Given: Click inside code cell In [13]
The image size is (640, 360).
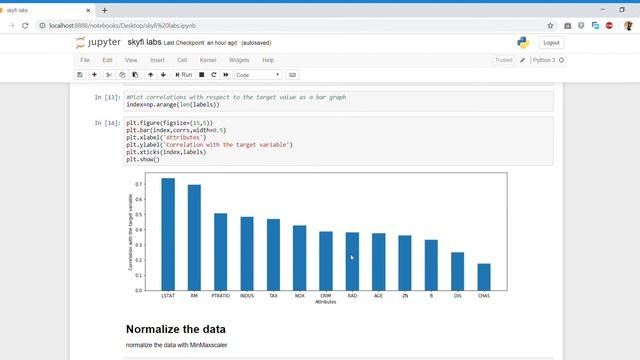Looking at the screenshot, I should pyautogui.click(x=338, y=101).
